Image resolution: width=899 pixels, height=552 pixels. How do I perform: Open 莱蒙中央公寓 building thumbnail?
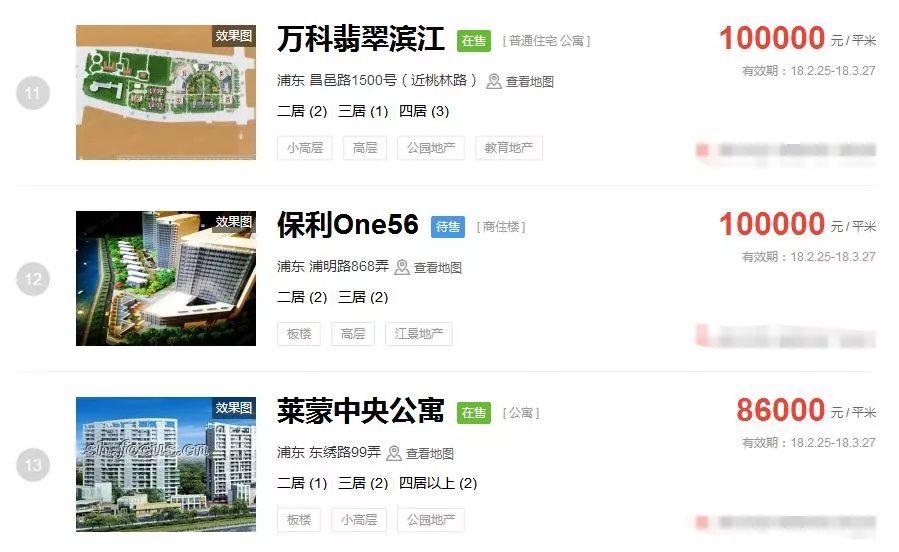tap(166, 464)
